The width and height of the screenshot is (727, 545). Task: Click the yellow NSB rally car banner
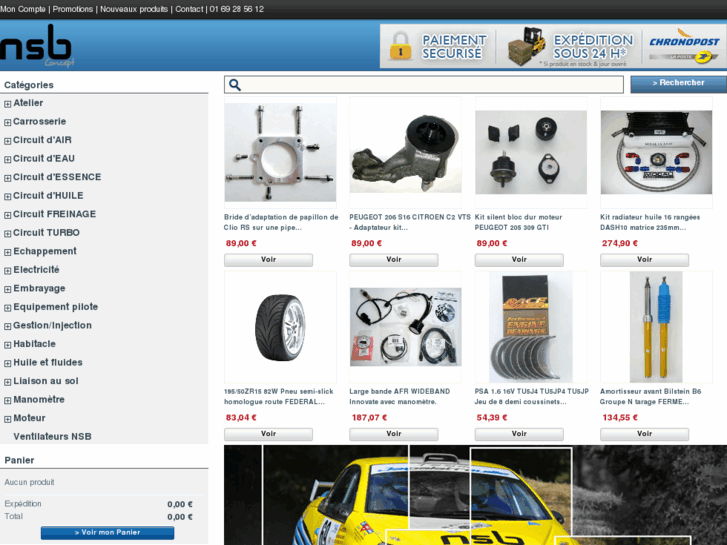(475, 495)
